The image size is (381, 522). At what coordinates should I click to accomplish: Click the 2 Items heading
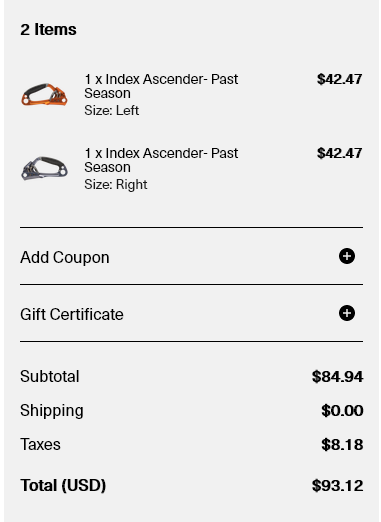pos(48,29)
